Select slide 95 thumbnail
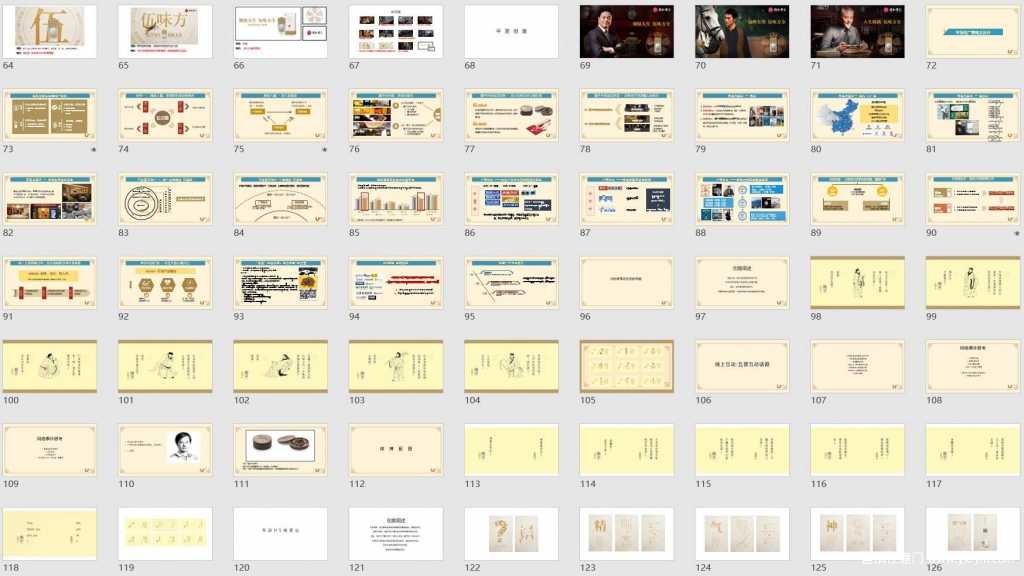The image size is (1024, 576). click(x=511, y=283)
